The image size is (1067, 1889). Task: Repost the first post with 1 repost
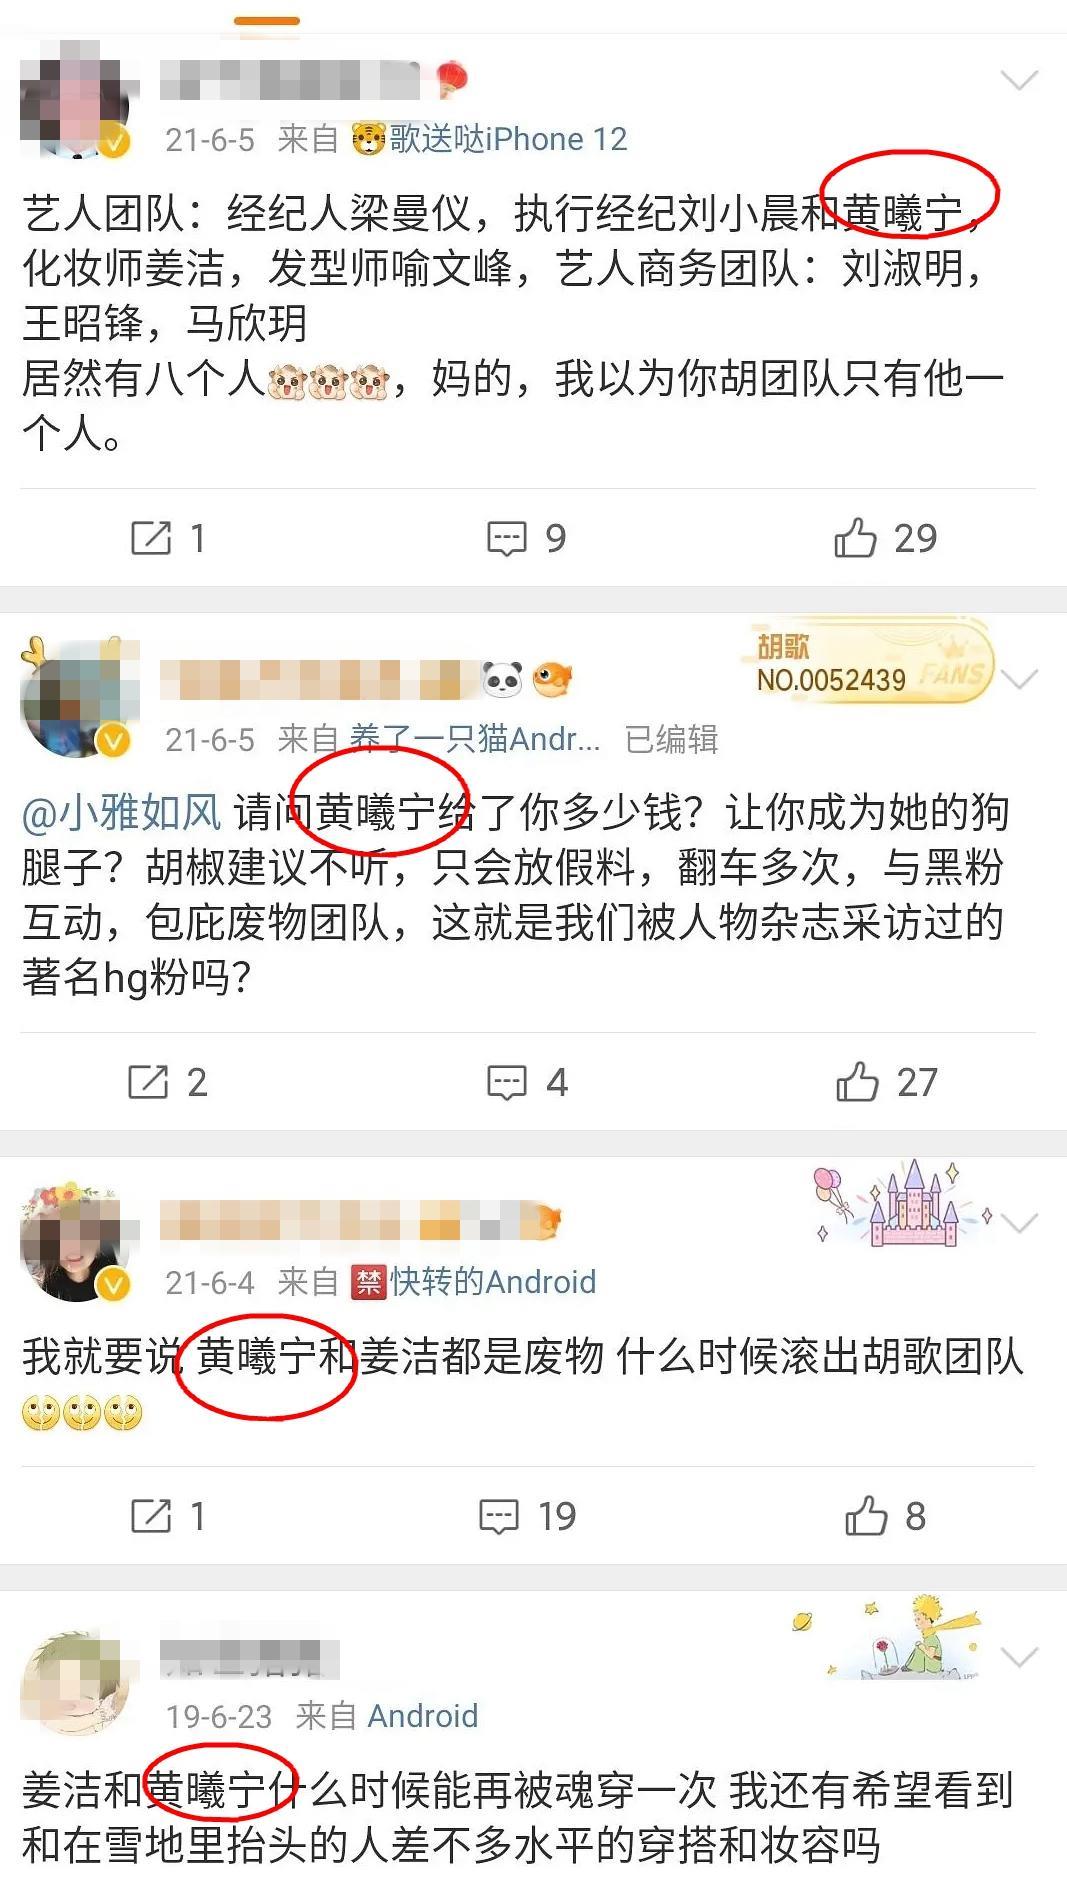[168, 538]
